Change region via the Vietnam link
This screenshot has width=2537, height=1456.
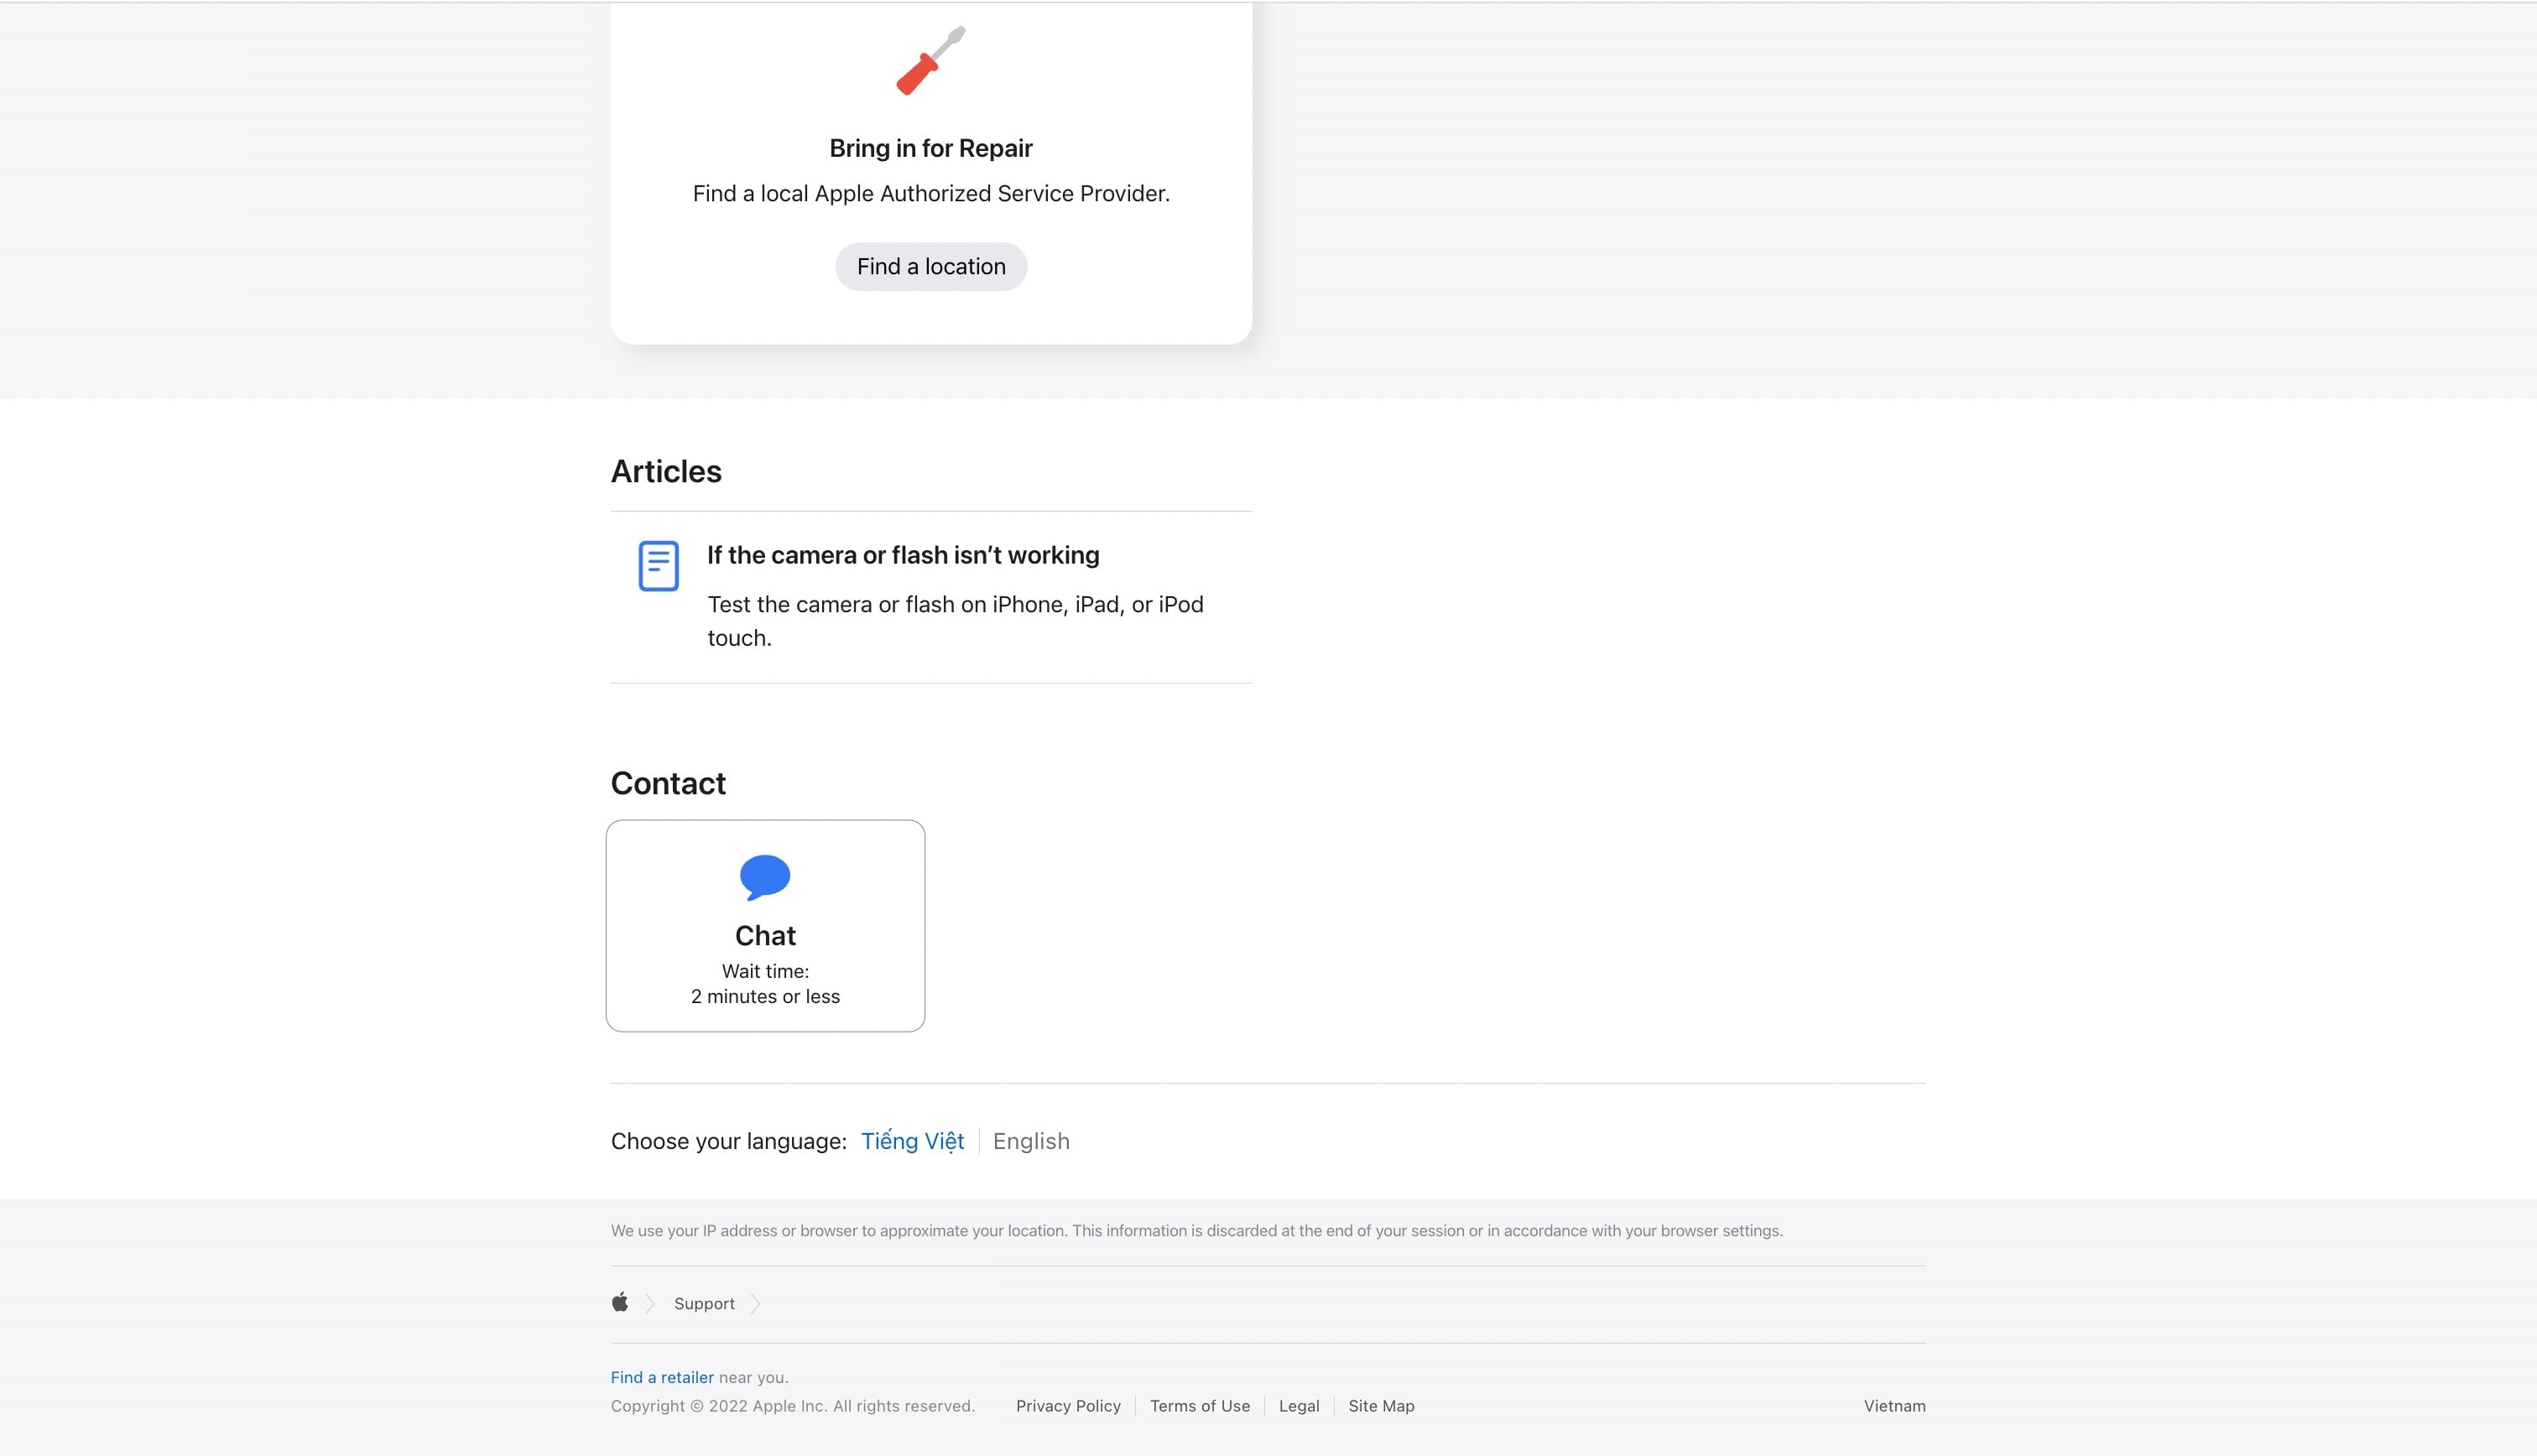click(1894, 1406)
